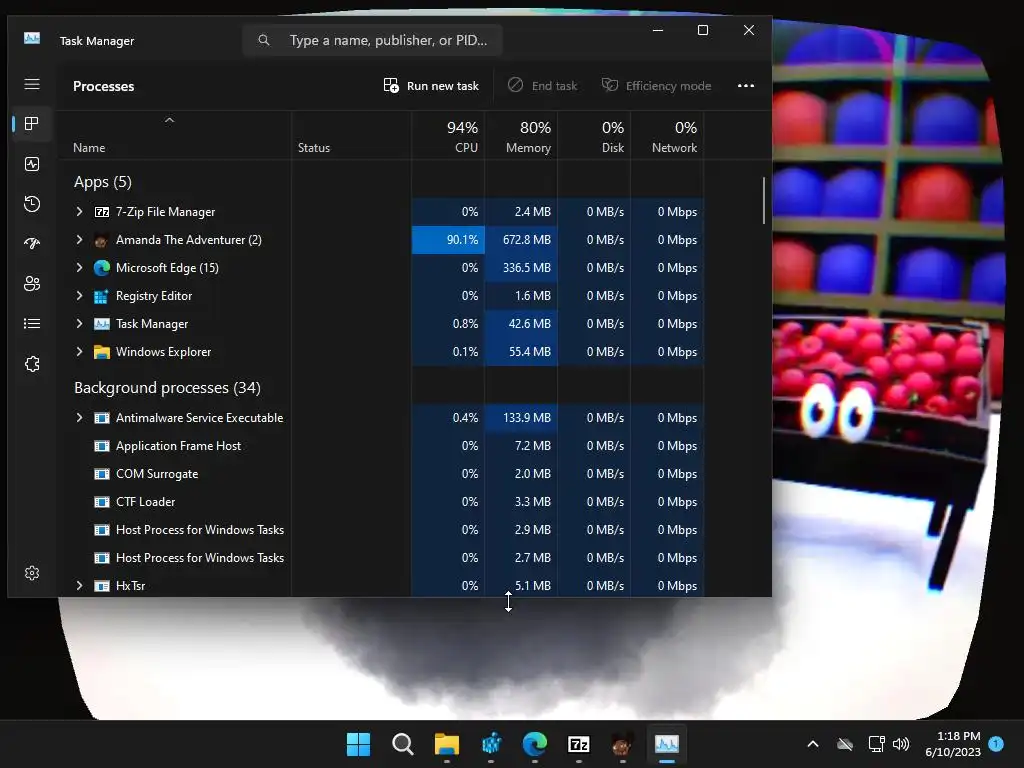The image size is (1024, 768).
Task: Select the Apps (5) group heading
Action: pos(103,182)
